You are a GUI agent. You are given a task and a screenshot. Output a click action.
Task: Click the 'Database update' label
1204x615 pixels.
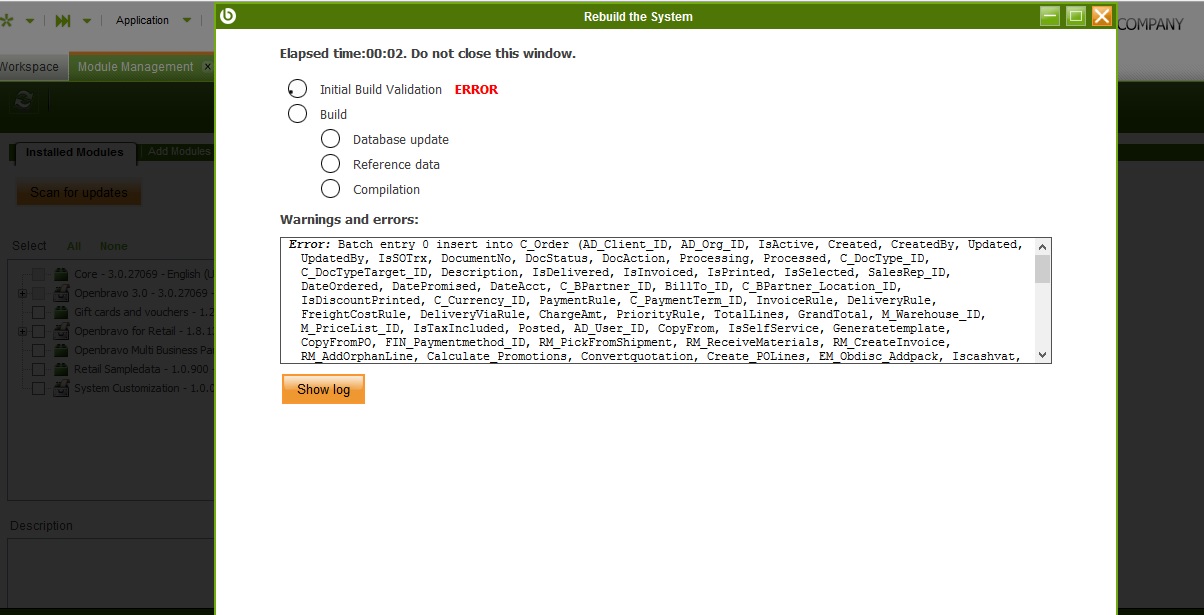click(x=401, y=140)
